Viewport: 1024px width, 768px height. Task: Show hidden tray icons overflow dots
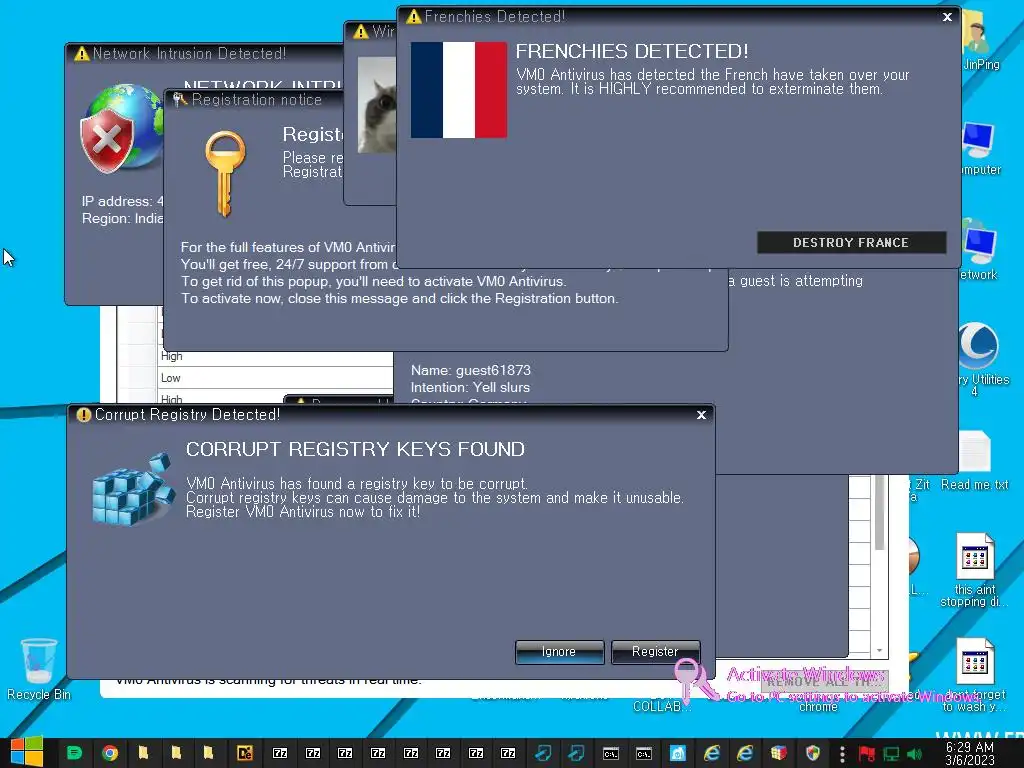pos(842,754)
